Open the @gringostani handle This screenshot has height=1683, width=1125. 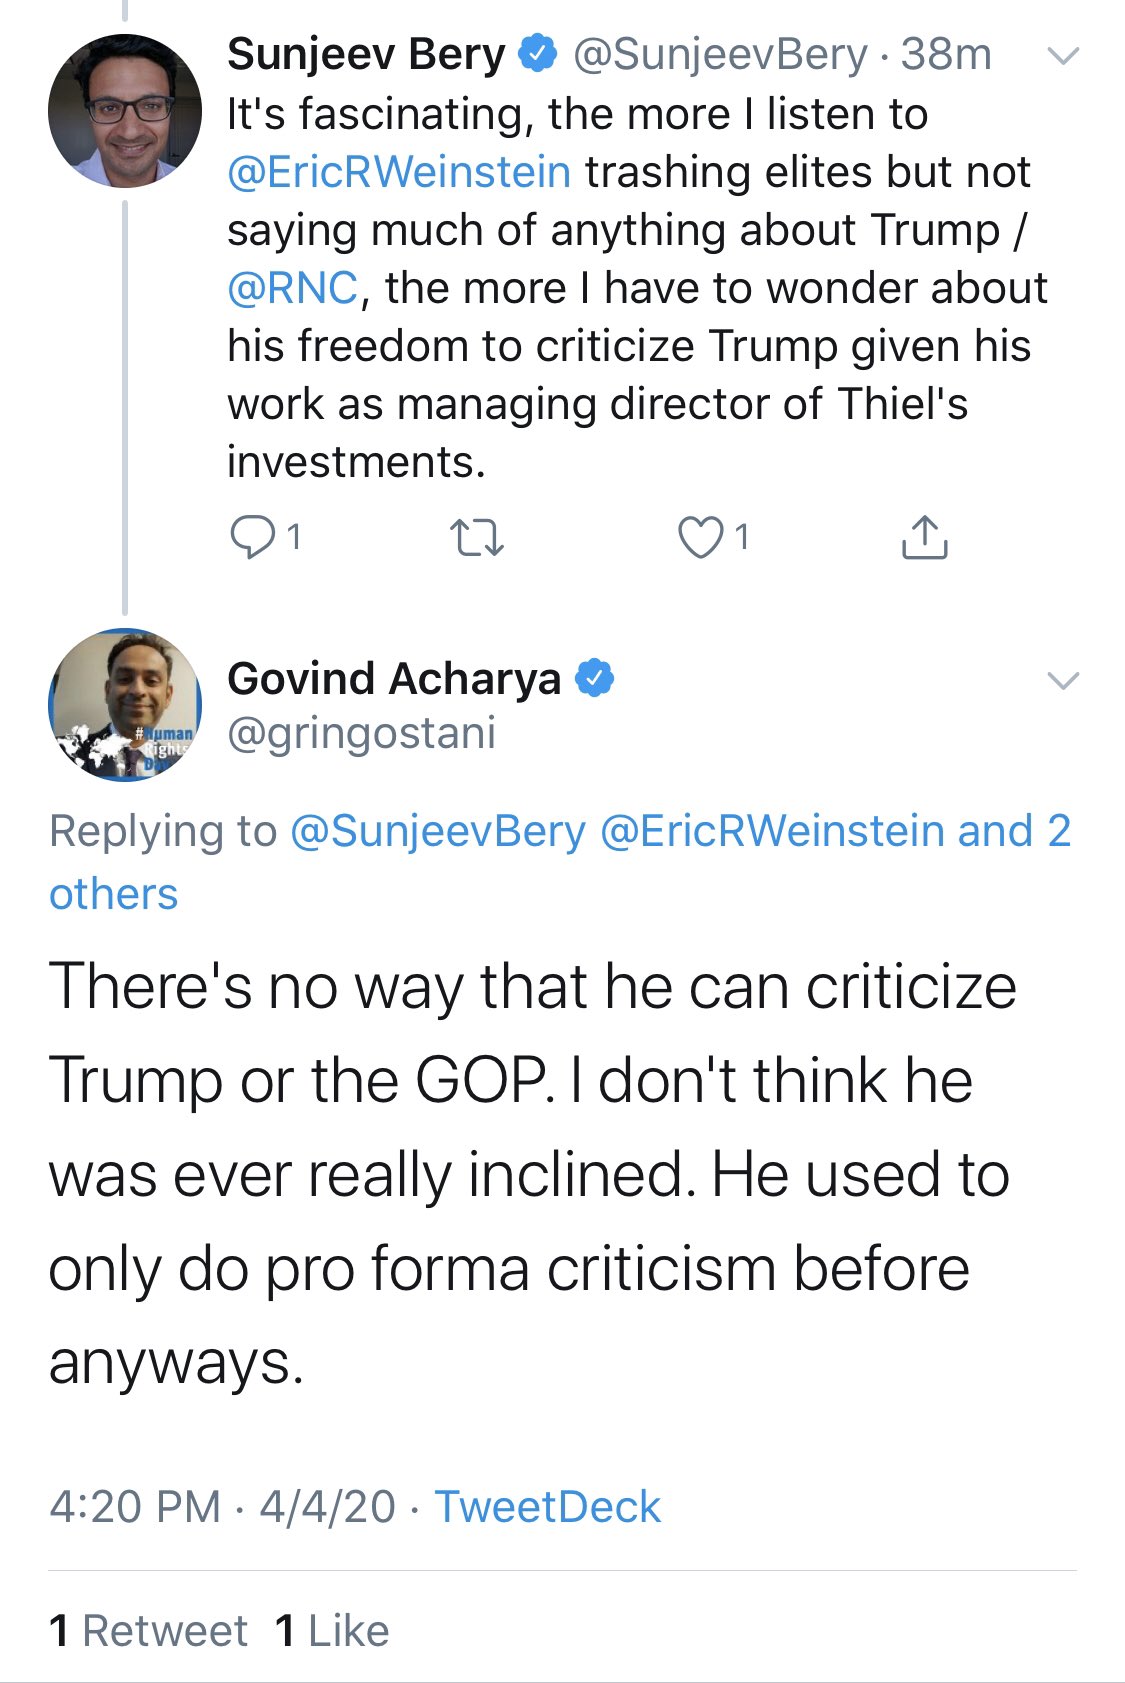click(x=361, y=733)
